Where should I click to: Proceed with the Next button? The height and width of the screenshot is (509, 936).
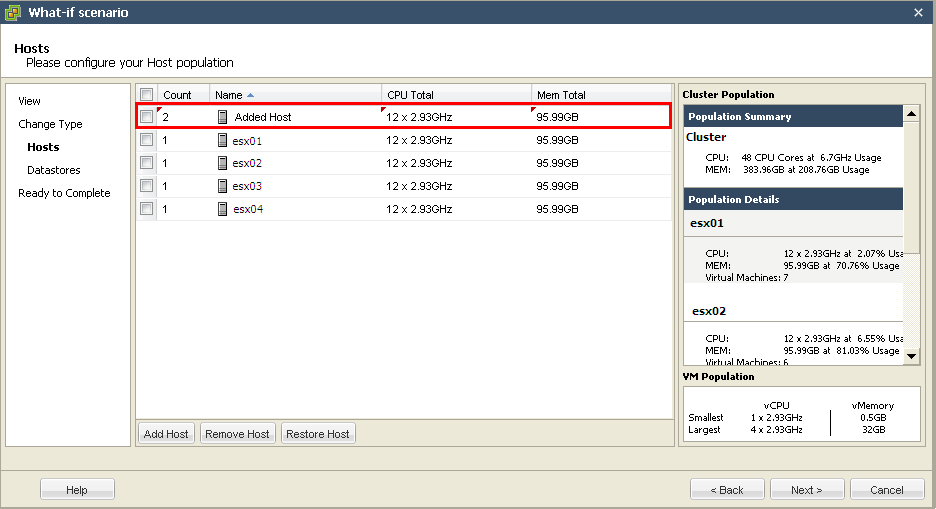coord(807,490)
